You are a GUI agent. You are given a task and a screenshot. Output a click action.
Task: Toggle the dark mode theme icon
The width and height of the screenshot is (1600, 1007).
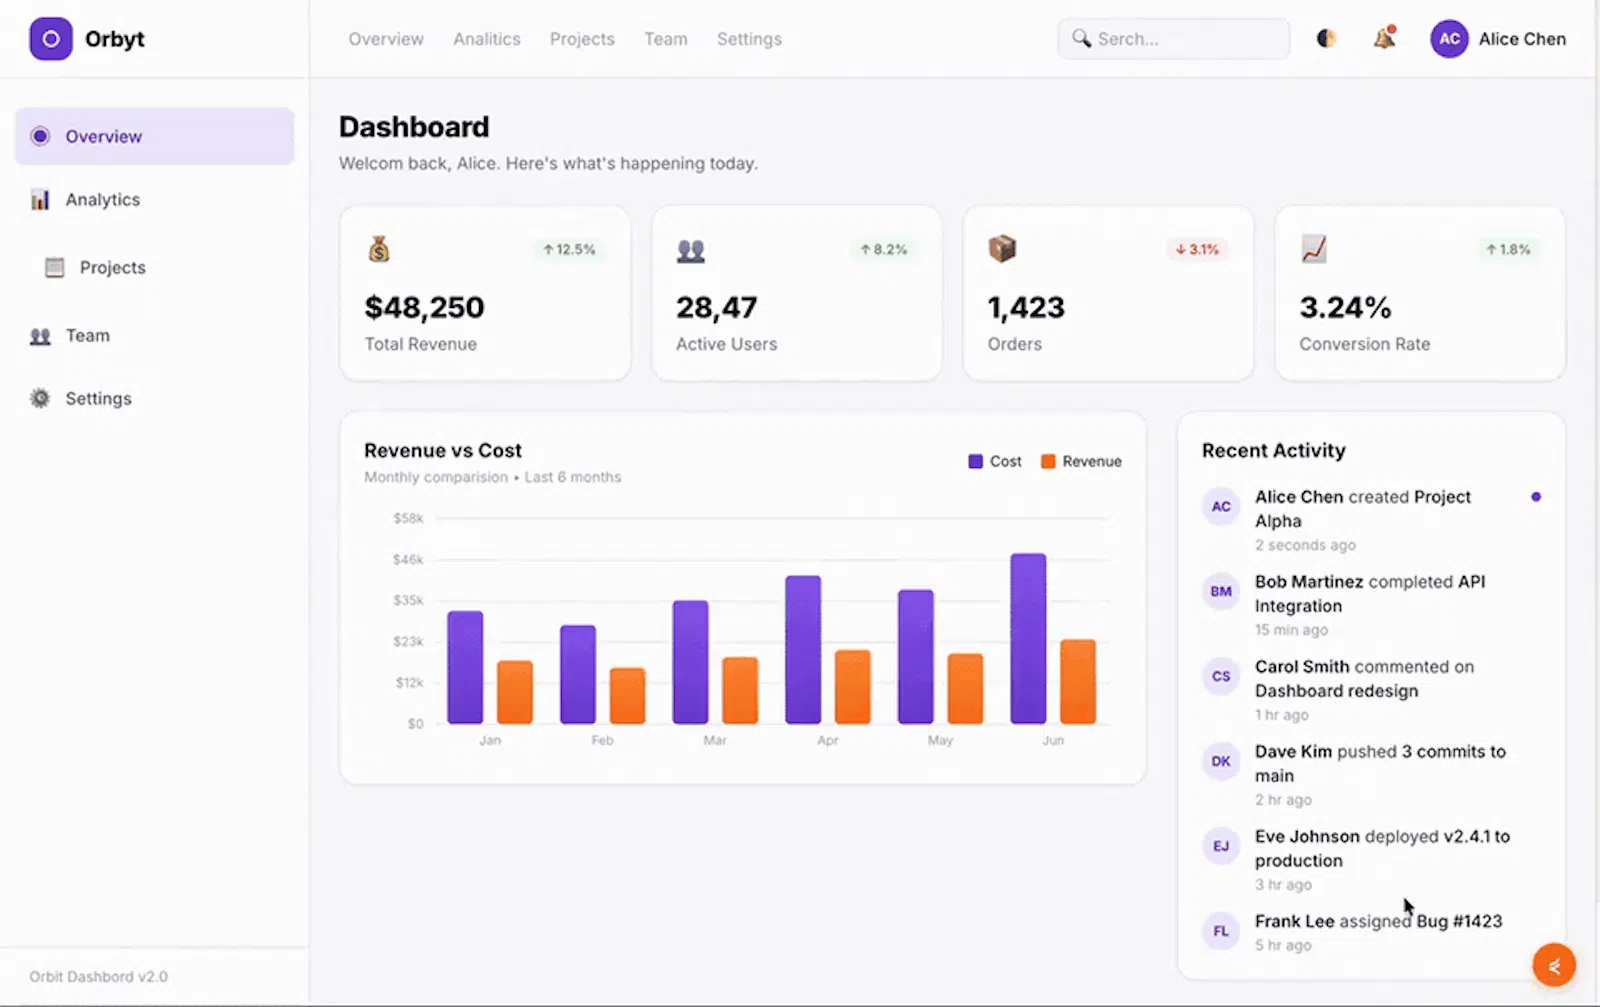pyautogui.click(x=1326, y=39)
